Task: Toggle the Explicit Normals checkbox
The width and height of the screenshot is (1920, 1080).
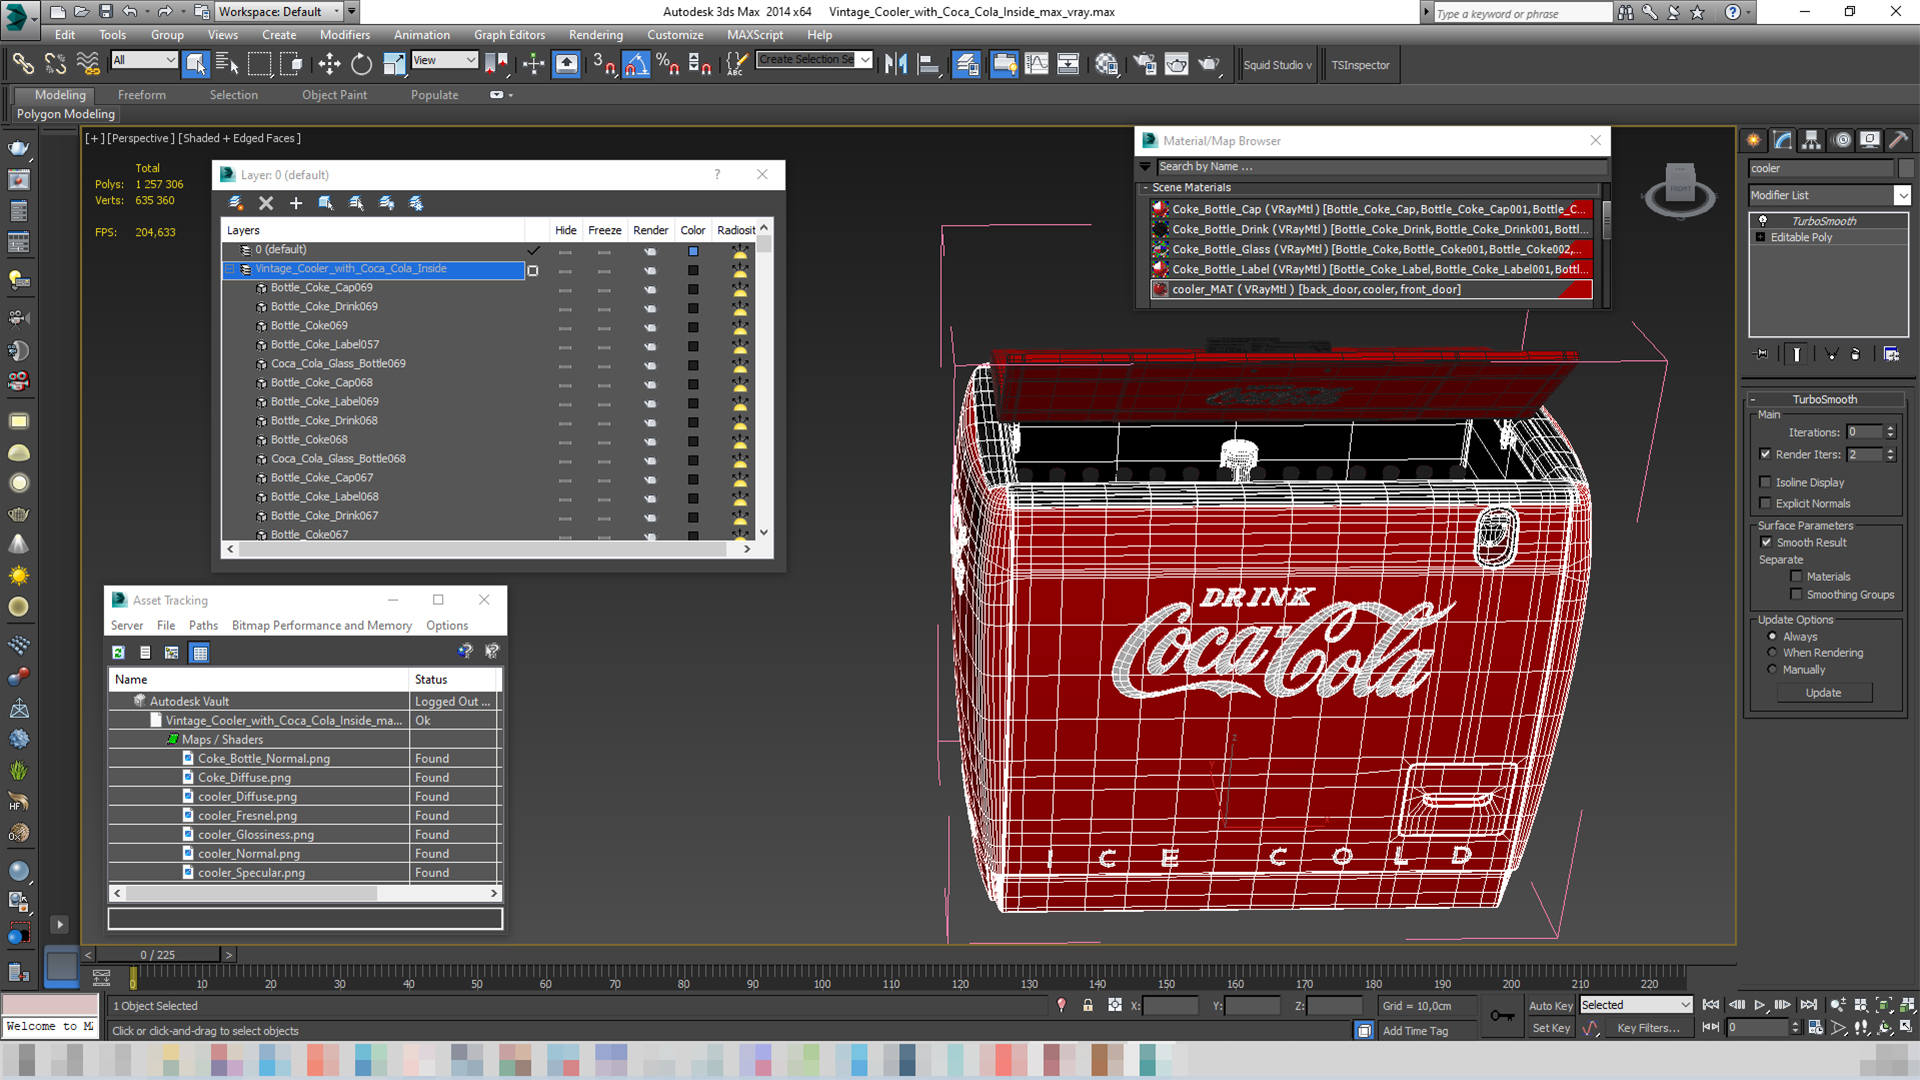Action: click(1765, 503)
